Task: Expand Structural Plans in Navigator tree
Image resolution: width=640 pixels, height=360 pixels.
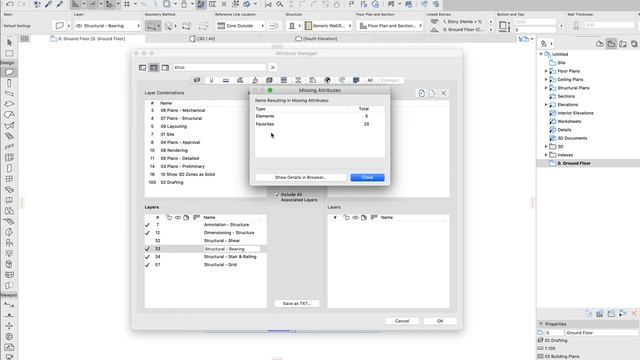Action: tap(546, 88)
